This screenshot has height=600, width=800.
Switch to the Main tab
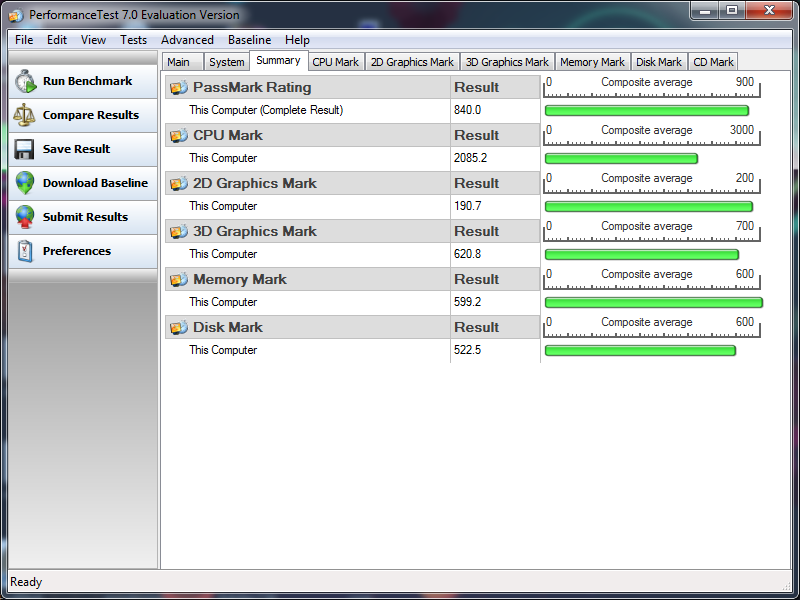pyautogui.click(x=183, y=62)
